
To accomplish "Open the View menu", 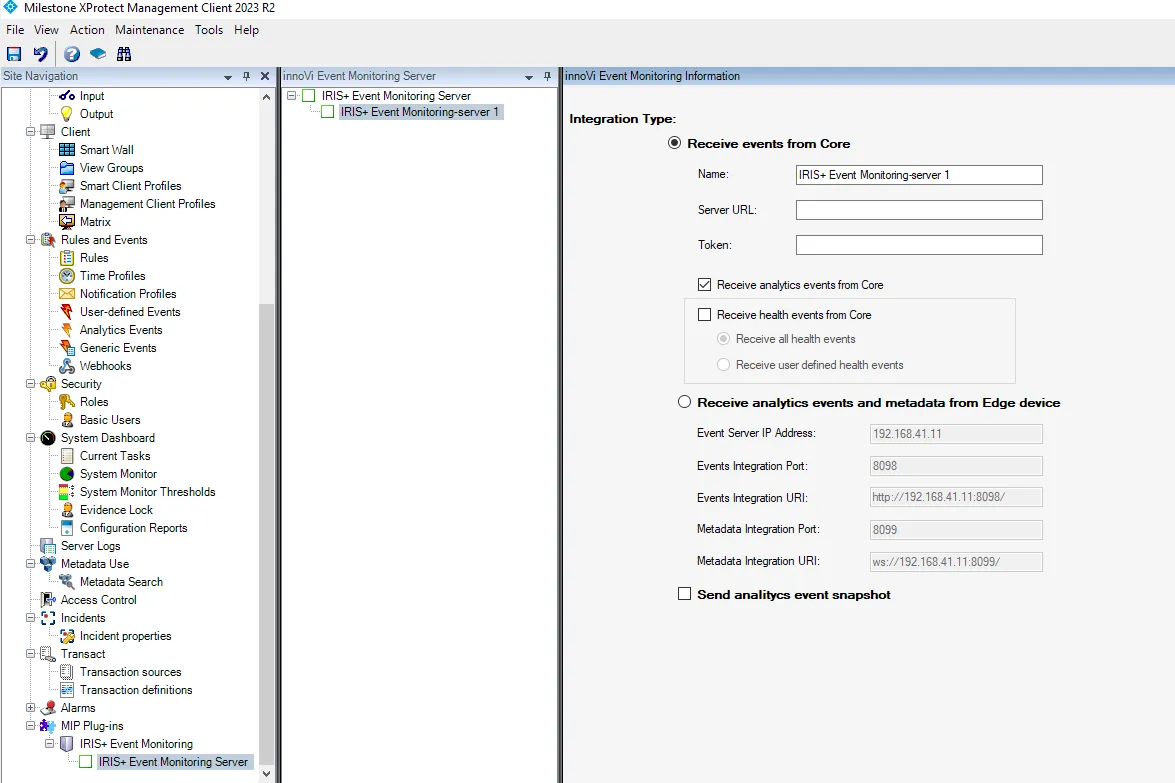I will tap(46, 30).
